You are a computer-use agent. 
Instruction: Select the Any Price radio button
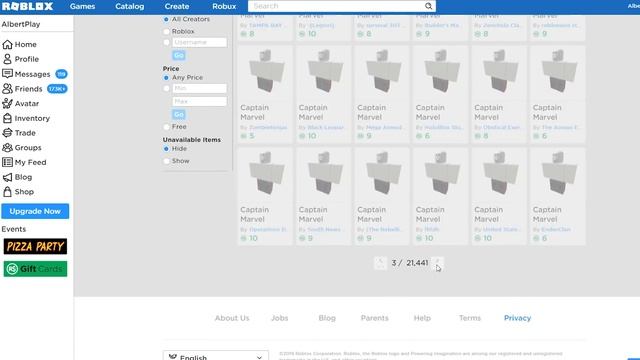pos(166,78)
